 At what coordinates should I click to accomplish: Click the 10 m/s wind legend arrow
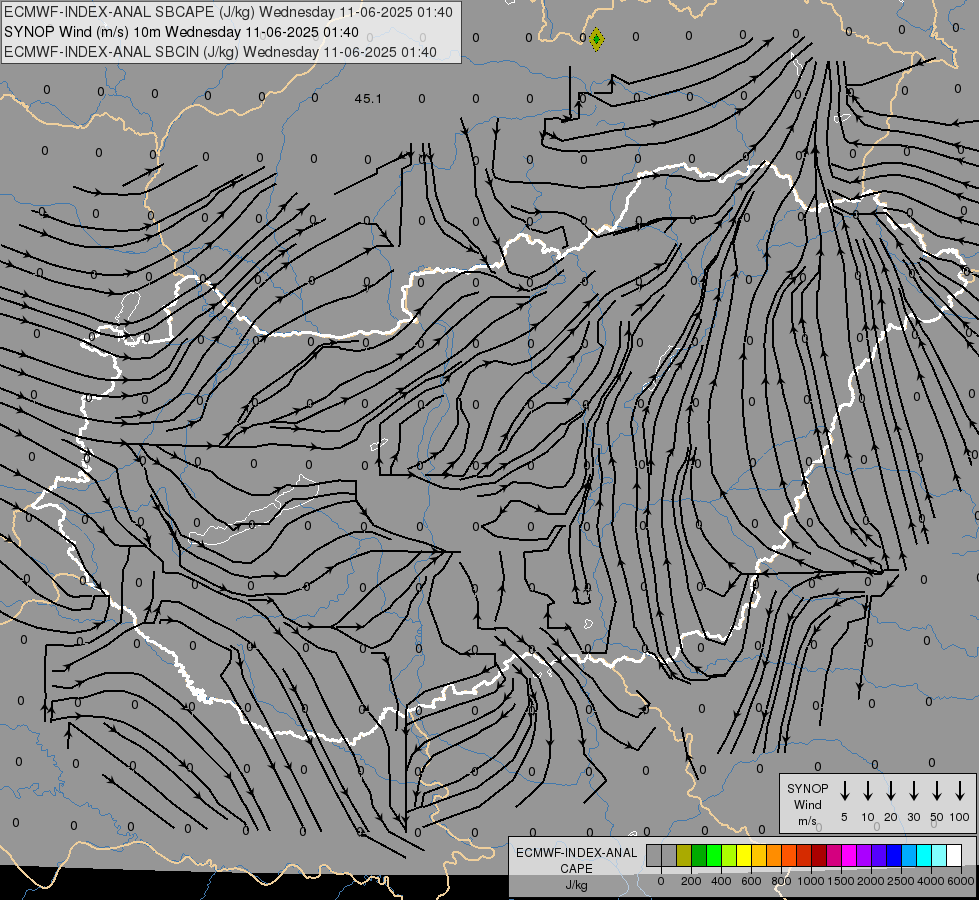point(868,791)
